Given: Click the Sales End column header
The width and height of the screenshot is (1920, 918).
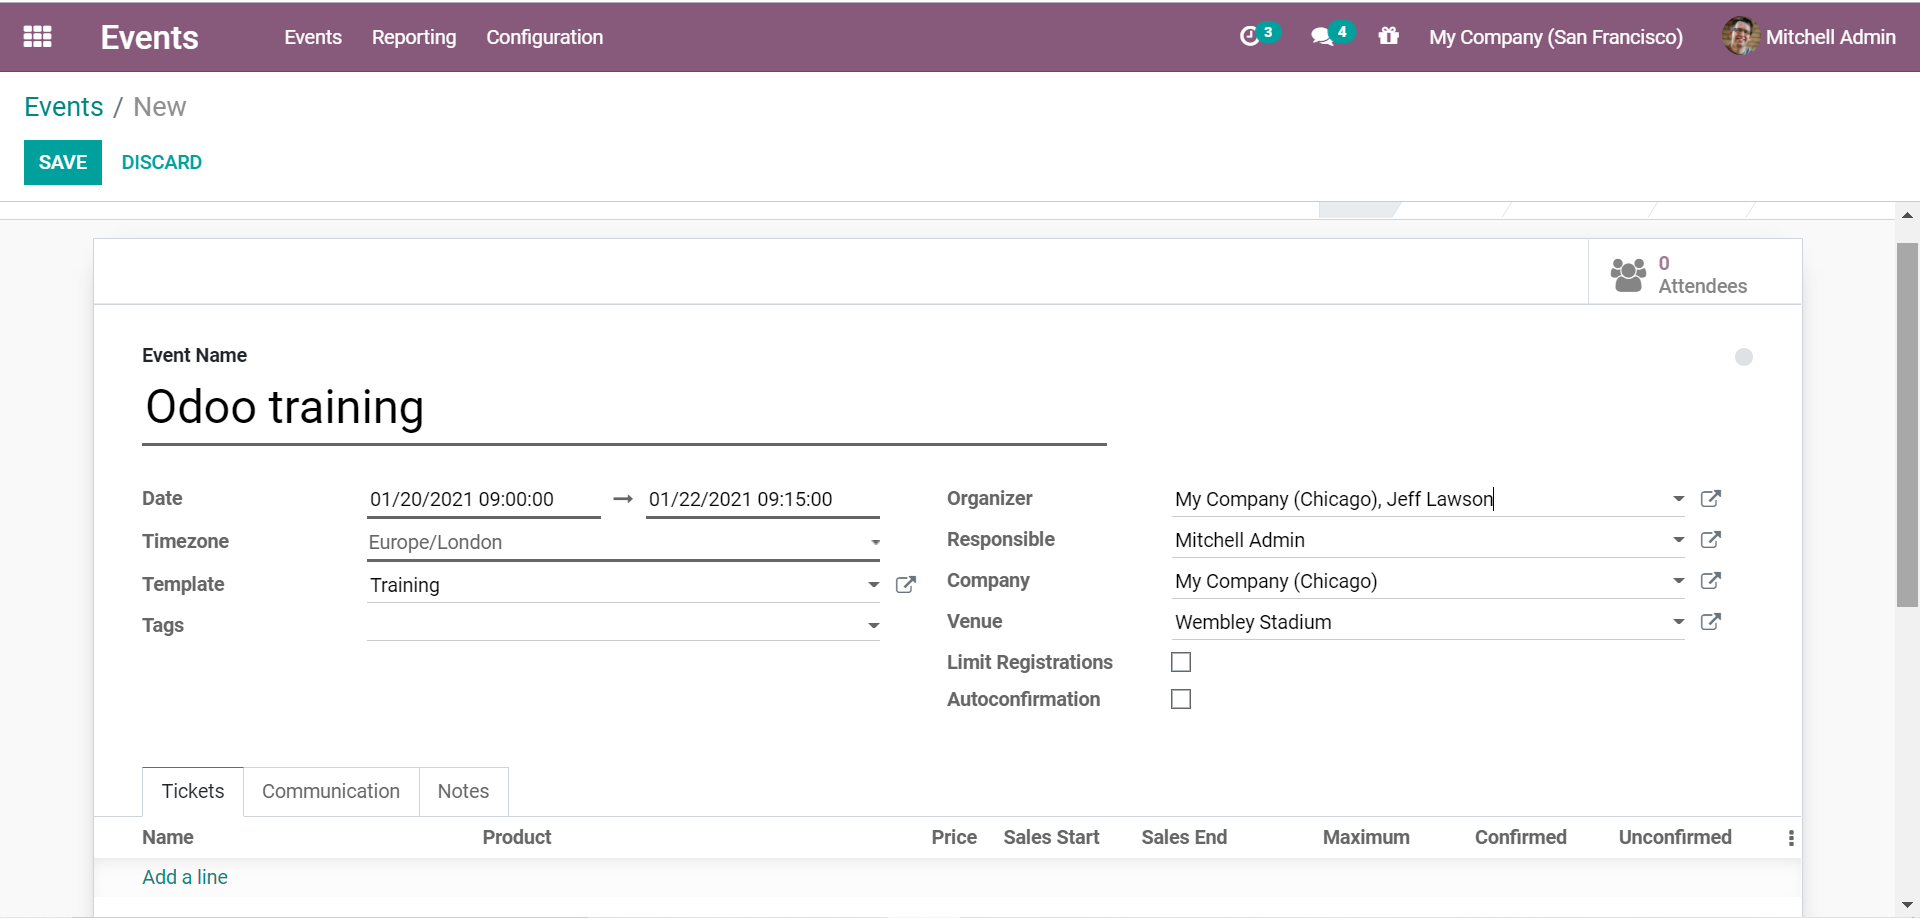Looking at the screenshot, I should point(1184,837).
